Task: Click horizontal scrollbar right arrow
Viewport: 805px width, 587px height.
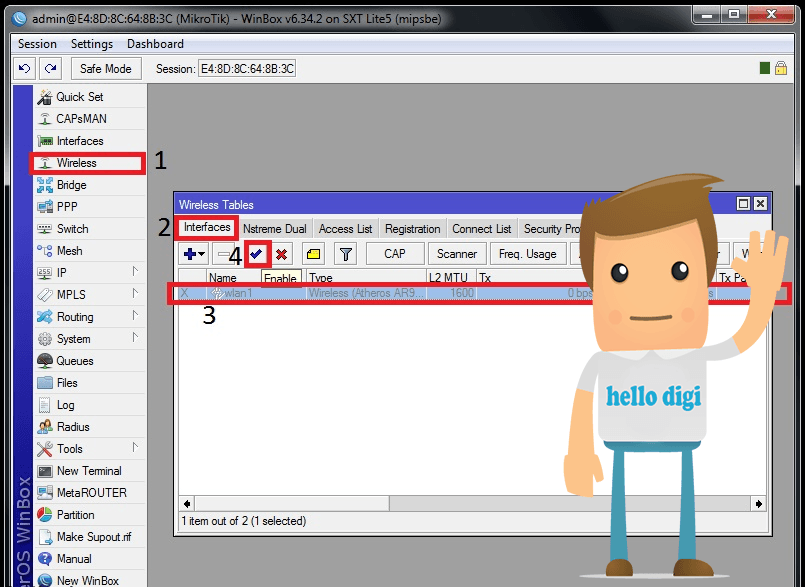Action: [758, 504]
